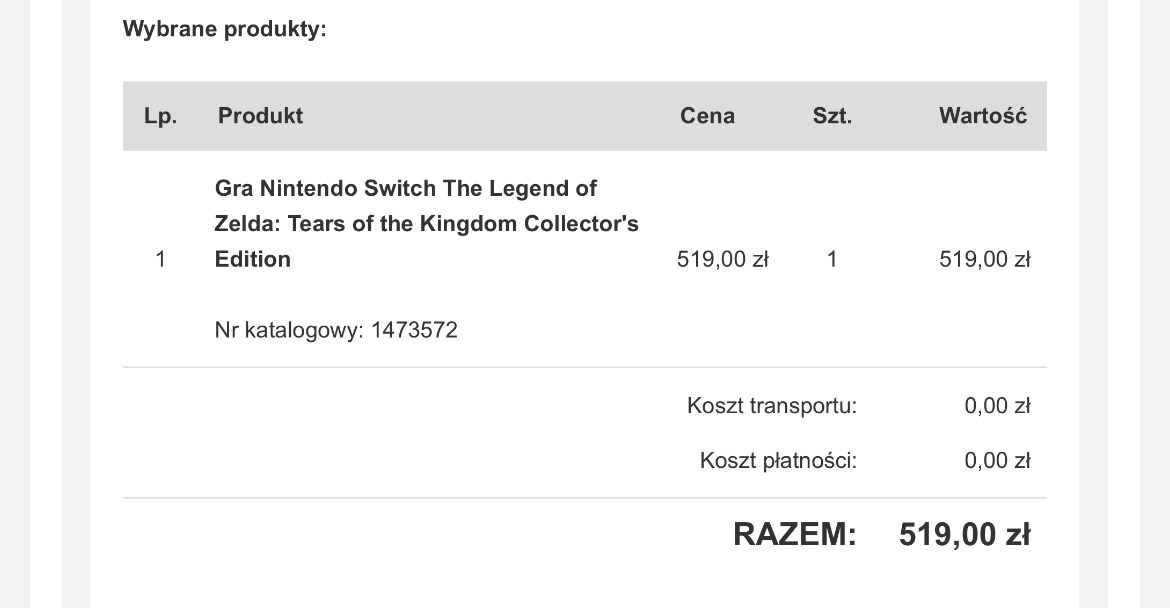This screenshot has width=1170, height=608.
Task: Click the quantity 1 in Szt. column
Action: (832, 259)
